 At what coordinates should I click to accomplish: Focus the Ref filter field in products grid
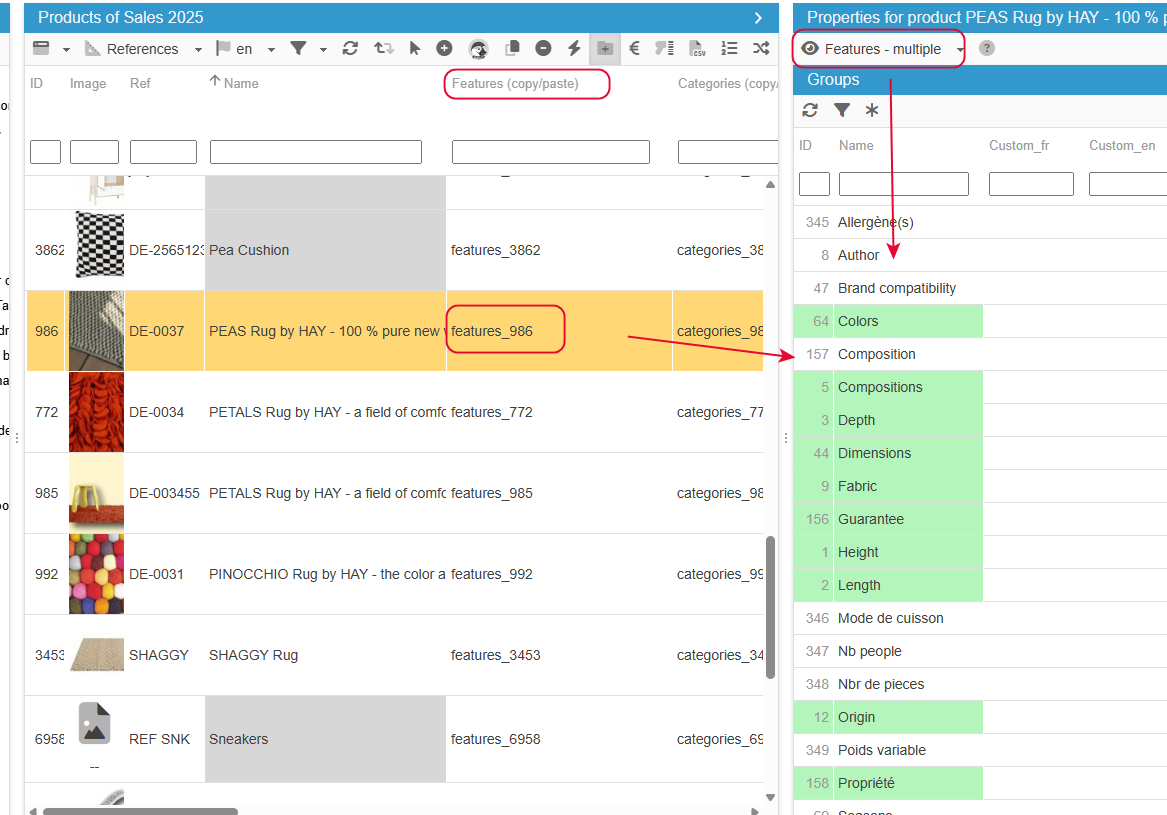(163, 152)
